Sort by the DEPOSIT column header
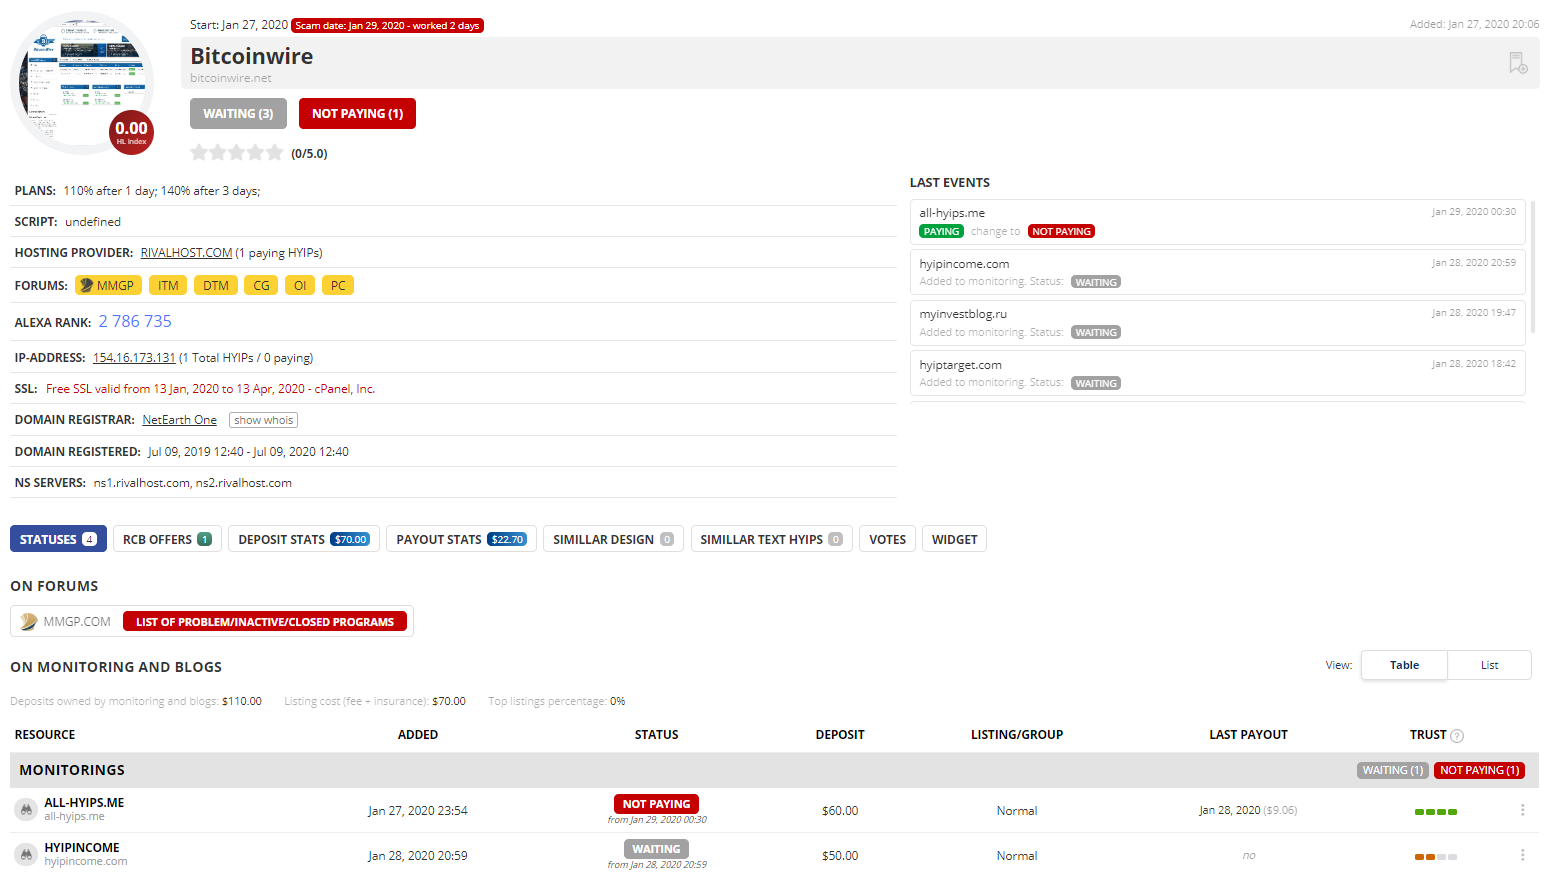Image resolution: width=1549 pixels, height=876 pixels. (x=840, y=735)
